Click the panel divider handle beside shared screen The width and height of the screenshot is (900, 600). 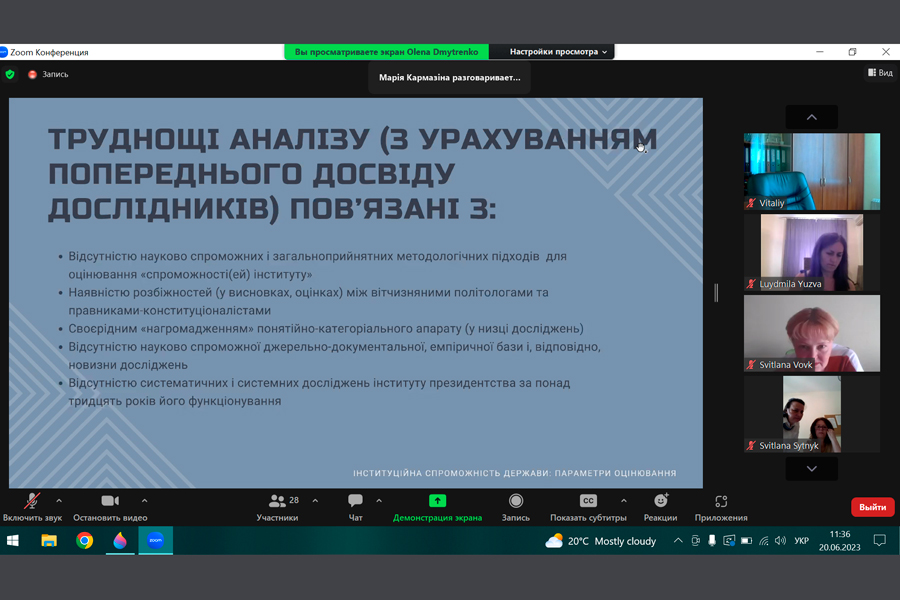pos(716,293)
